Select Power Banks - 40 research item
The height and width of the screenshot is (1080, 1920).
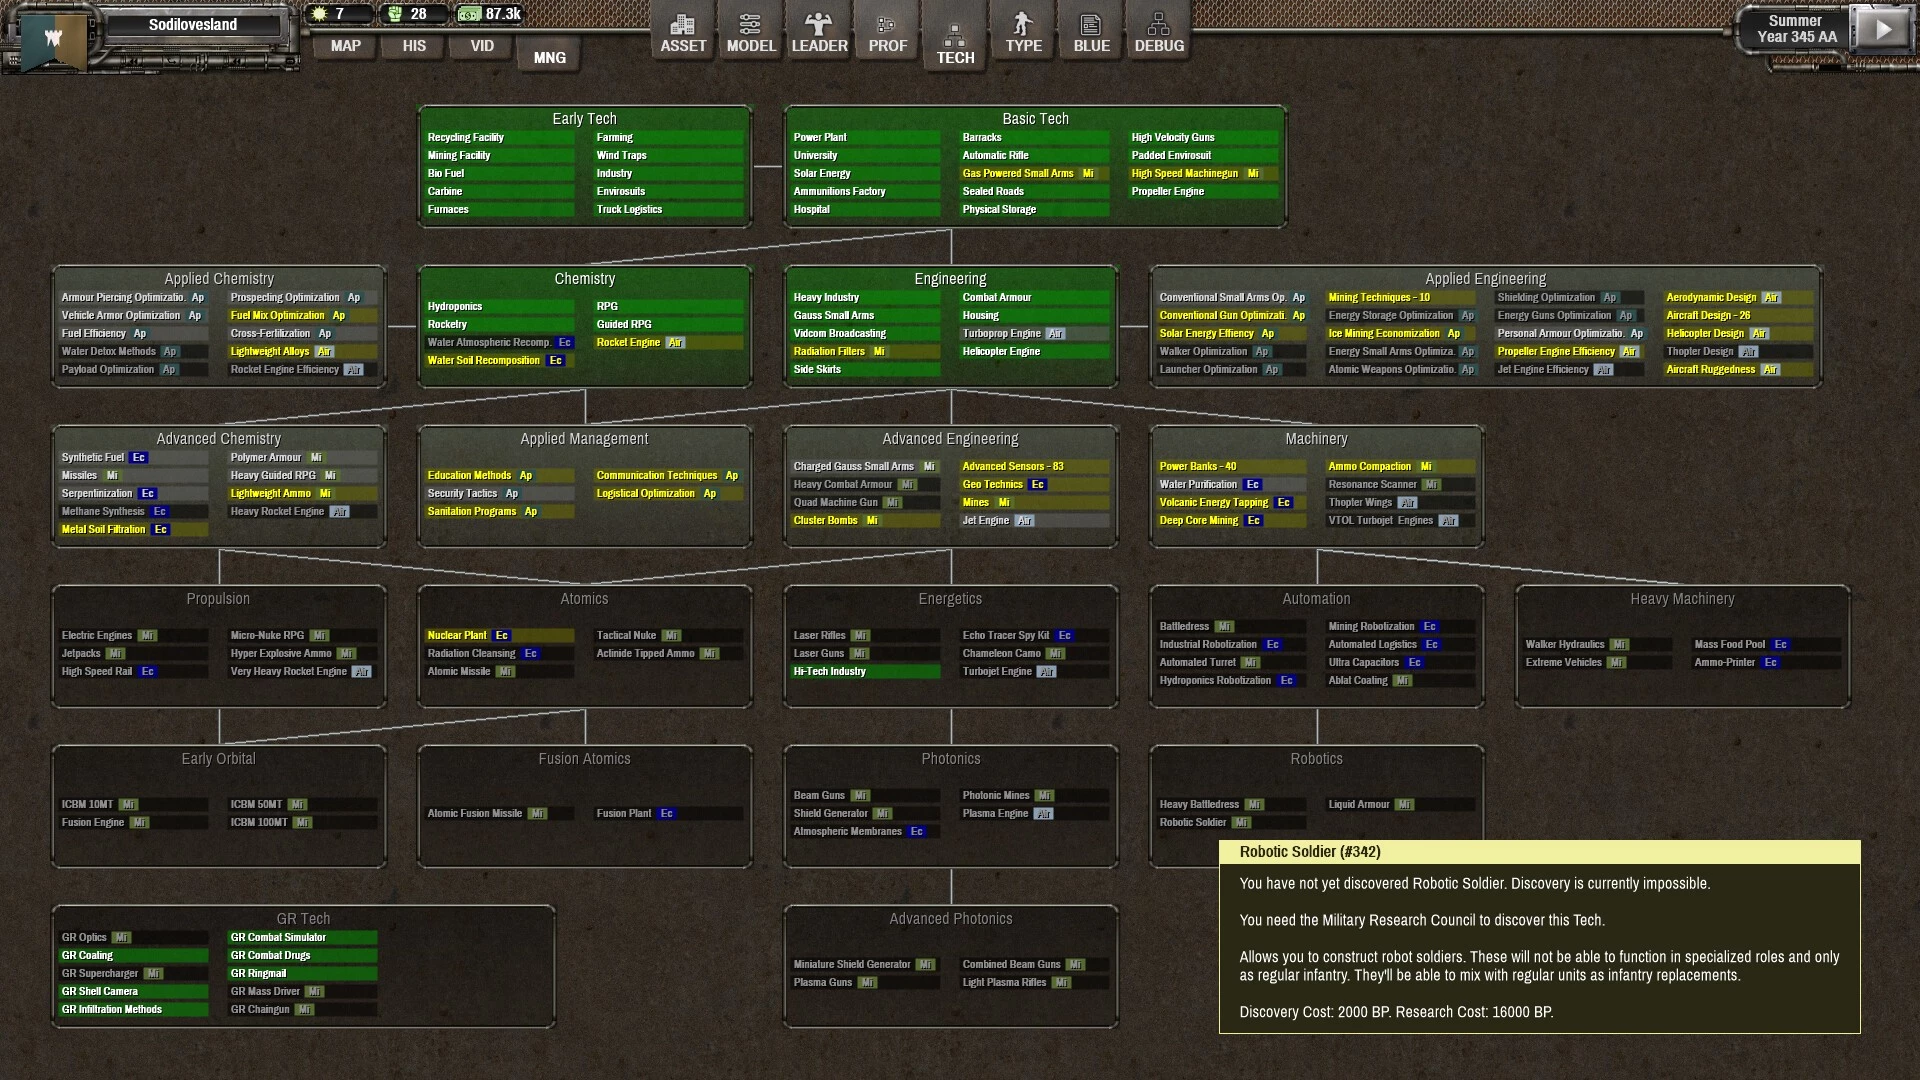(1198, 467)
